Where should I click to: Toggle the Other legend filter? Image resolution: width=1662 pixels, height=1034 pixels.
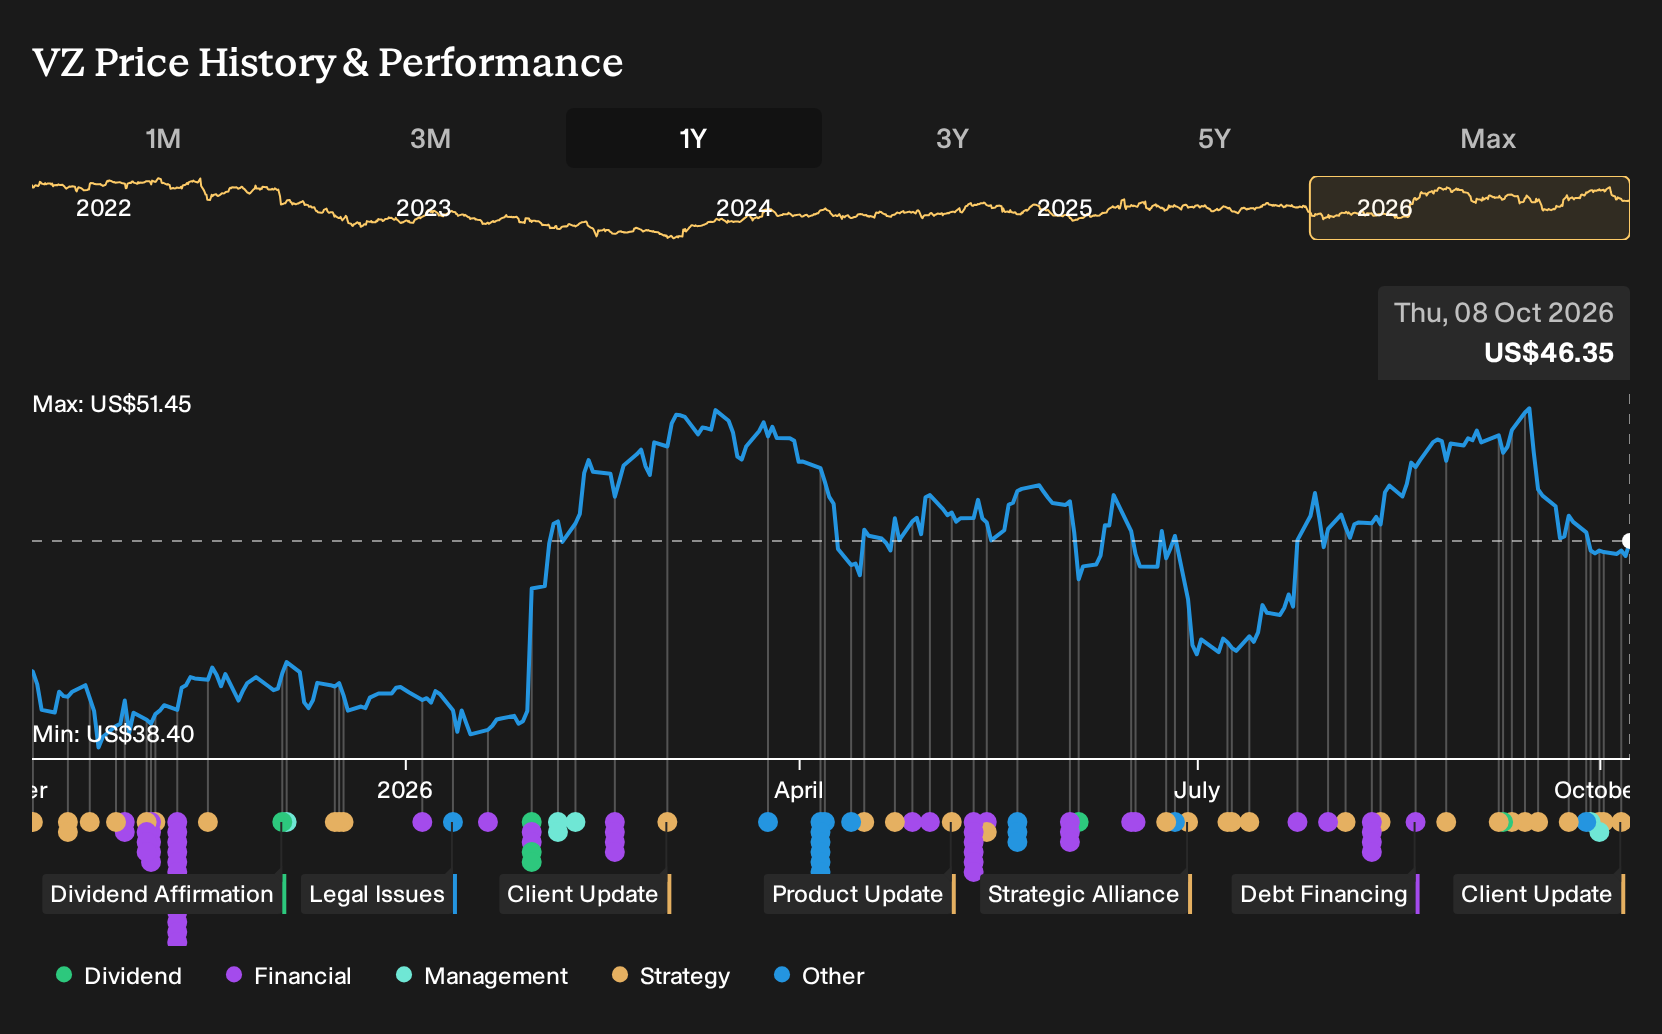point(819,976)
